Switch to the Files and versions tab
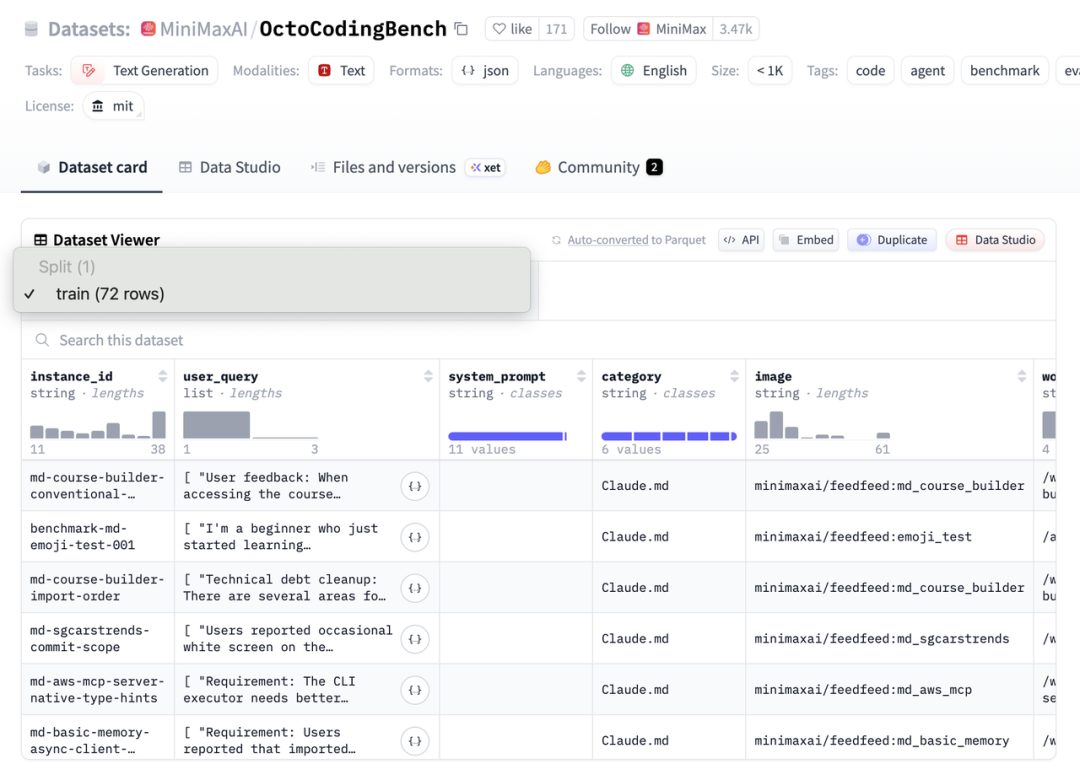This screenshot has height=775, width=1080. click(x=393, y=167)
